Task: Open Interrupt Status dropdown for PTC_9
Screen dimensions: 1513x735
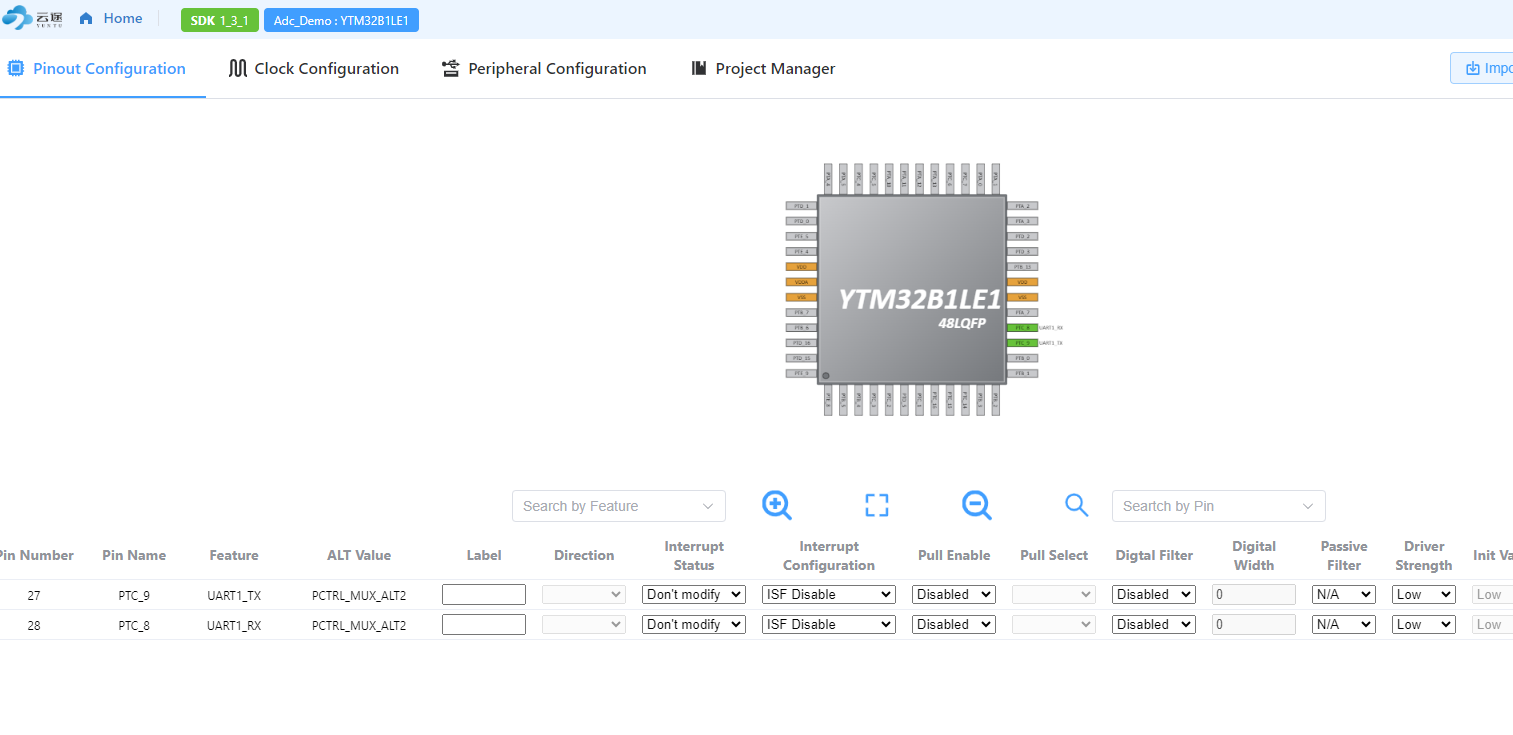Action: click(x=693, y=594)
